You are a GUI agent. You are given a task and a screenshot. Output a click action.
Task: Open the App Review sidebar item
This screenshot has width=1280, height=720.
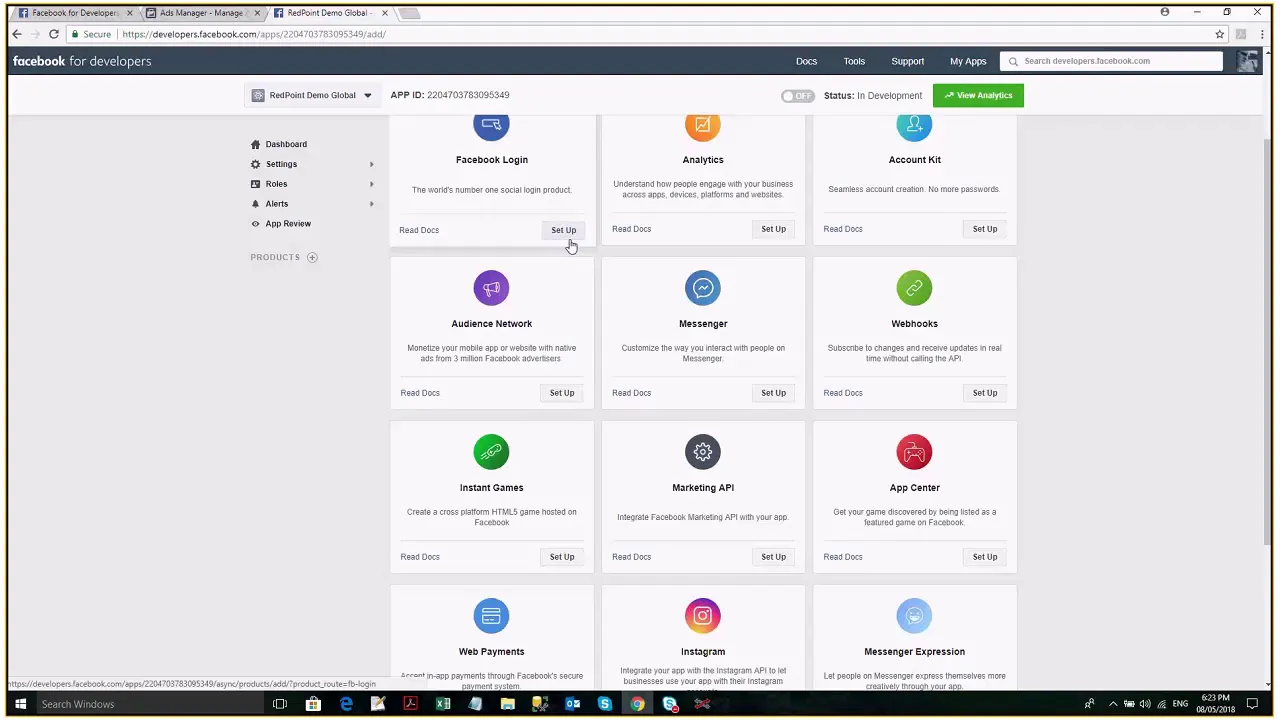click(x=288, y=224)
